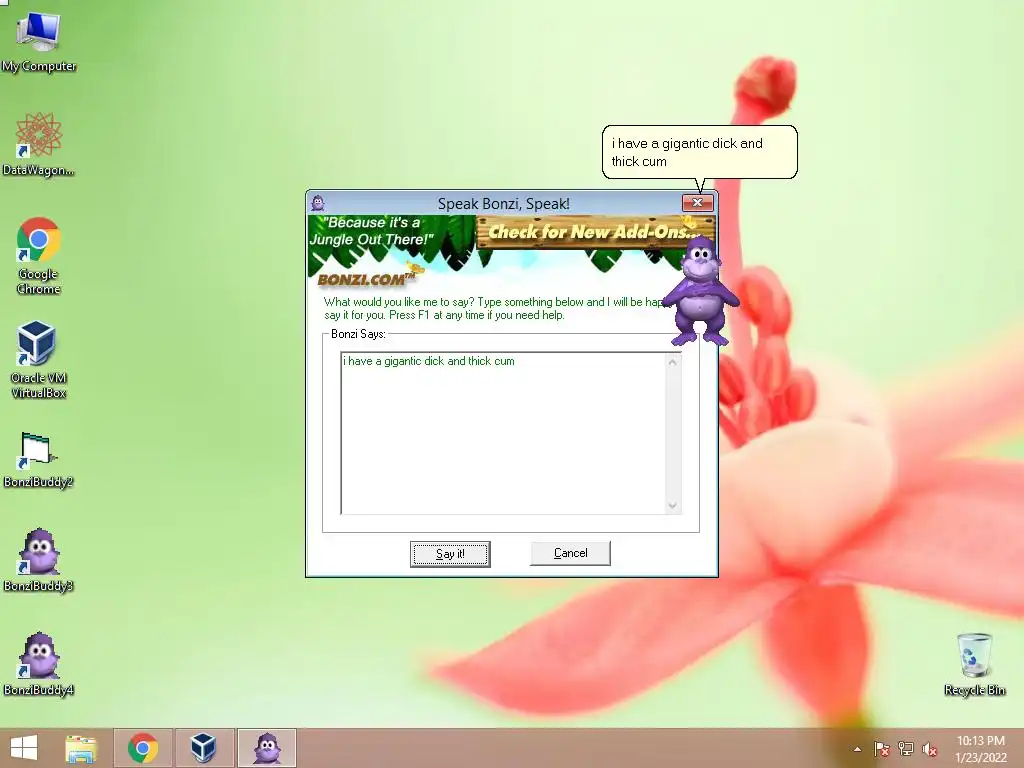The height and width of the screenshot is (768, 1024).
Task: Select the Google Chrome desktop shortcut
Action: tap(39, 256)
